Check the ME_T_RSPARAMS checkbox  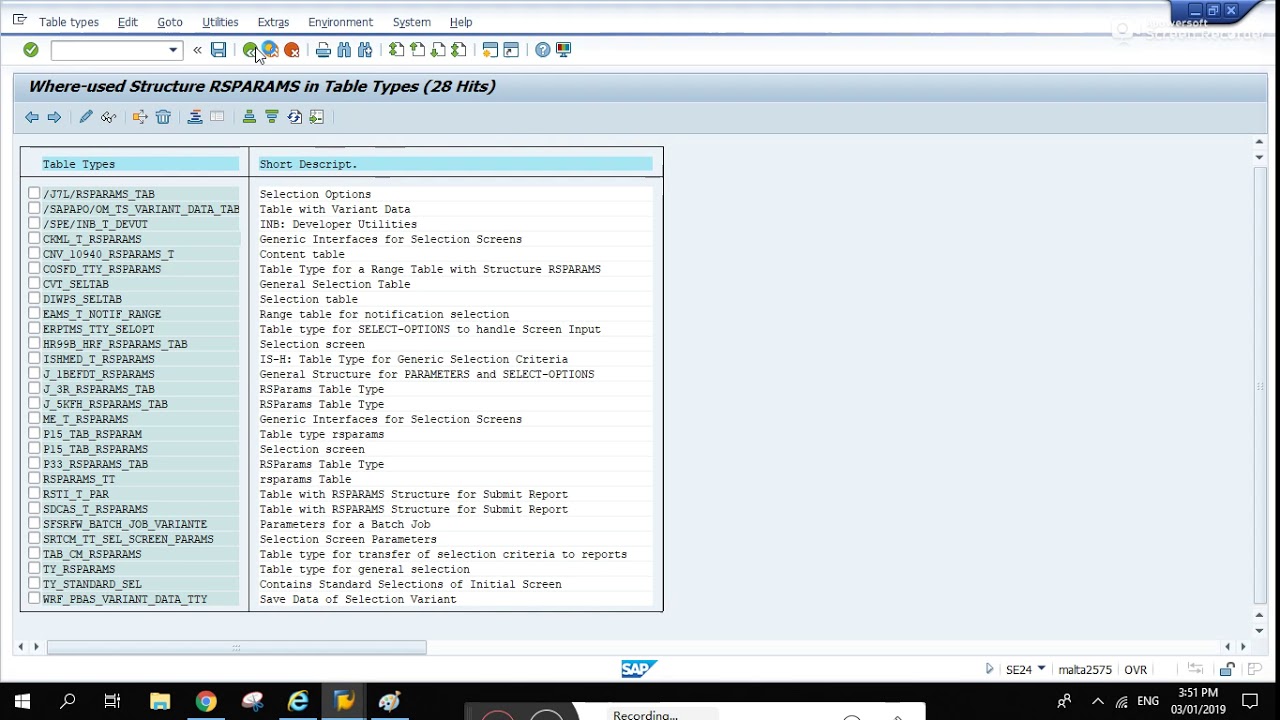34,418
